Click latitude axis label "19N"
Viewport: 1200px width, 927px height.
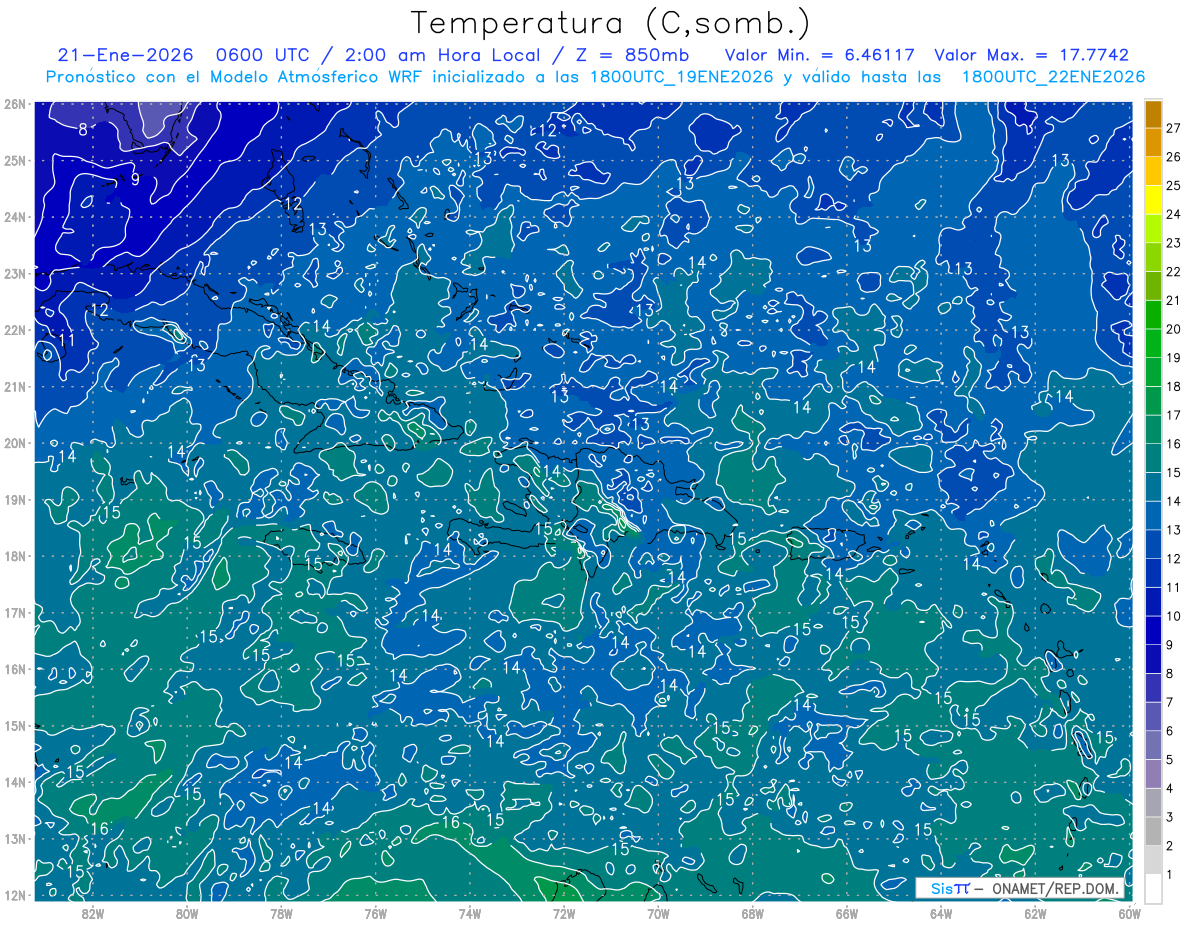(14, 499)
